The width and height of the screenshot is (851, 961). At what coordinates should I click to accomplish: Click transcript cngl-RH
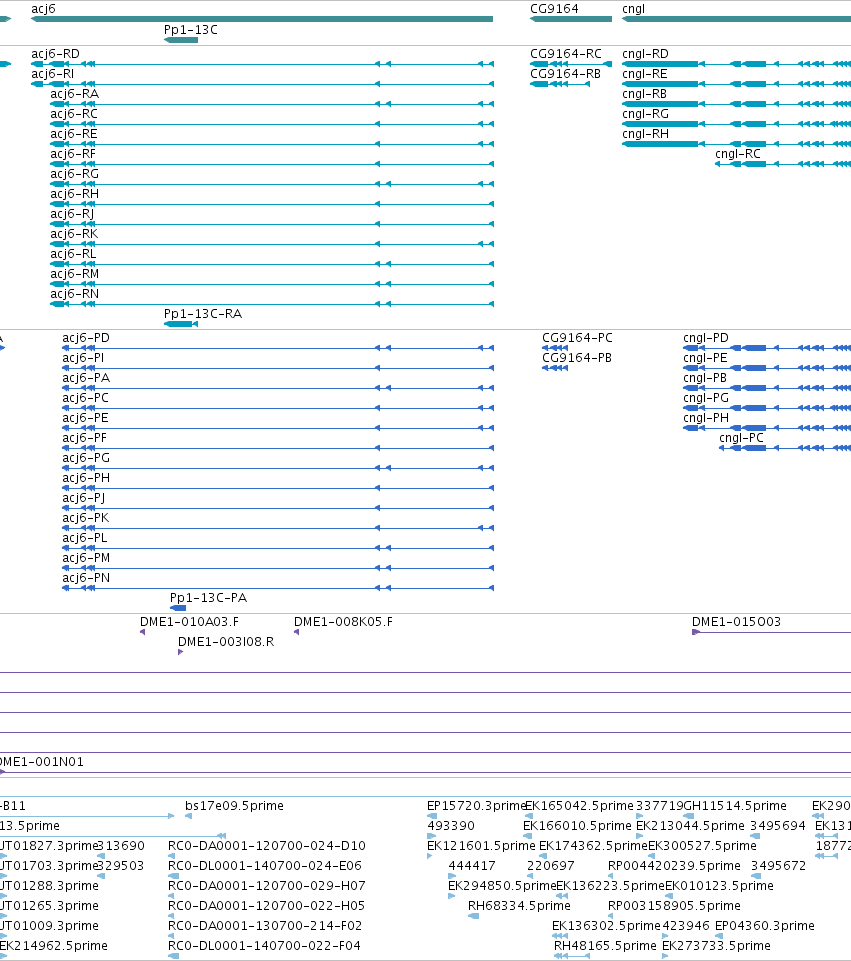645,134
